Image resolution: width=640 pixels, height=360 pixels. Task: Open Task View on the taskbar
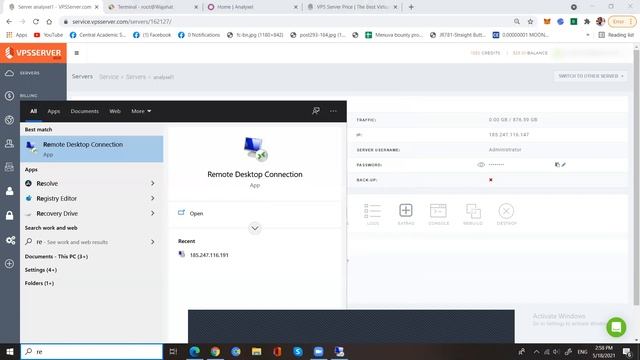[173, 351]
